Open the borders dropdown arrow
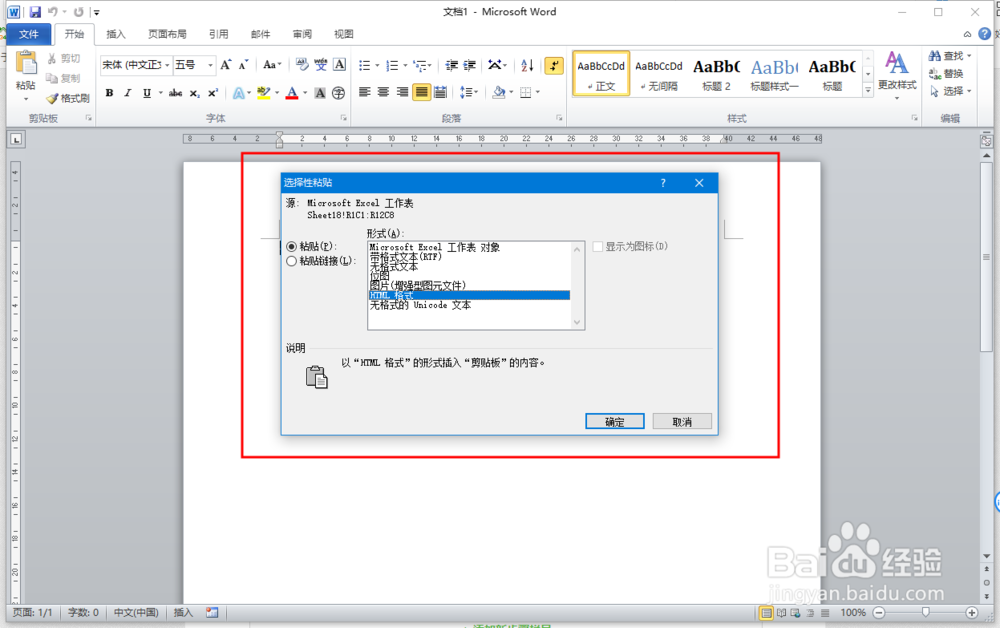This screenshot has height=628, width=1000. (x=538, y=92)
